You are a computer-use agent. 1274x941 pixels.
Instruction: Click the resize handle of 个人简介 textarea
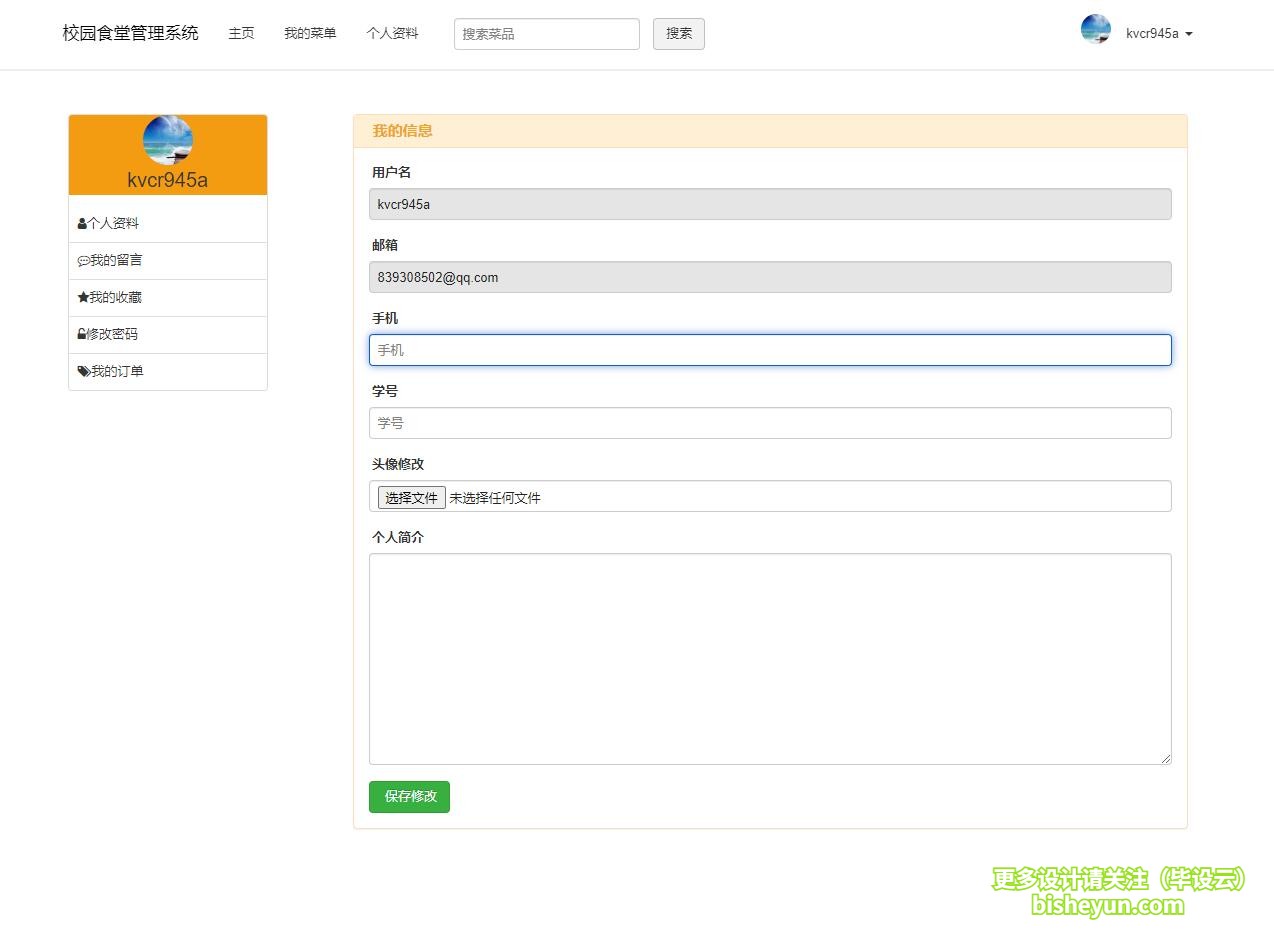coord(1166,759)
